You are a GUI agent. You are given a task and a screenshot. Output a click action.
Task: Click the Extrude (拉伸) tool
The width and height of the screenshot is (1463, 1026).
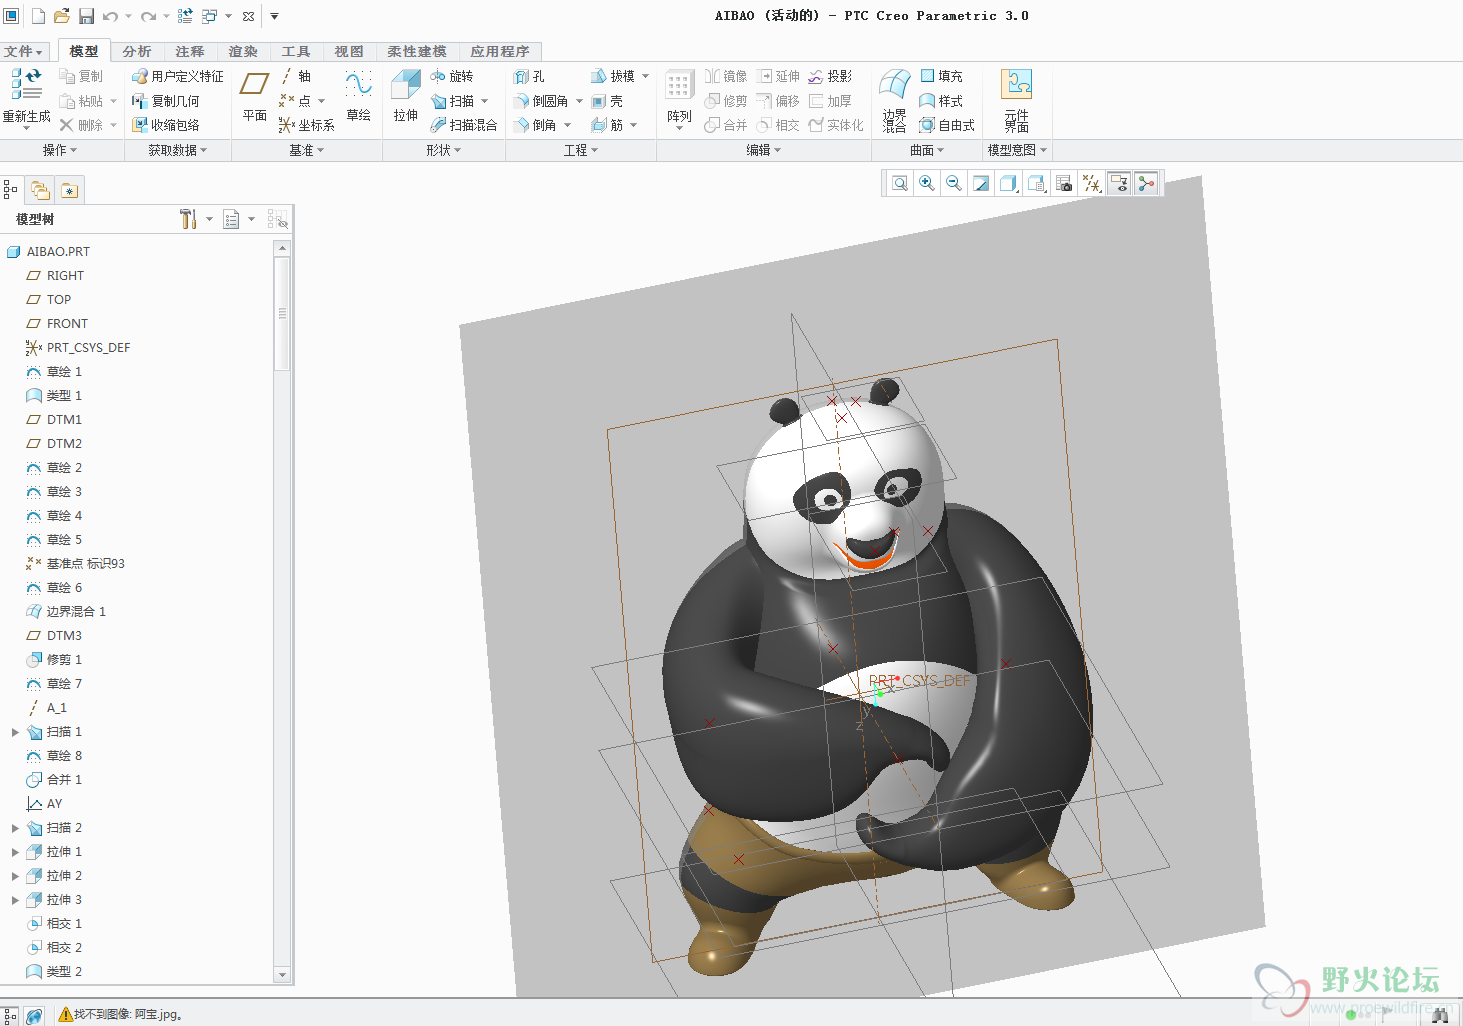405,97
